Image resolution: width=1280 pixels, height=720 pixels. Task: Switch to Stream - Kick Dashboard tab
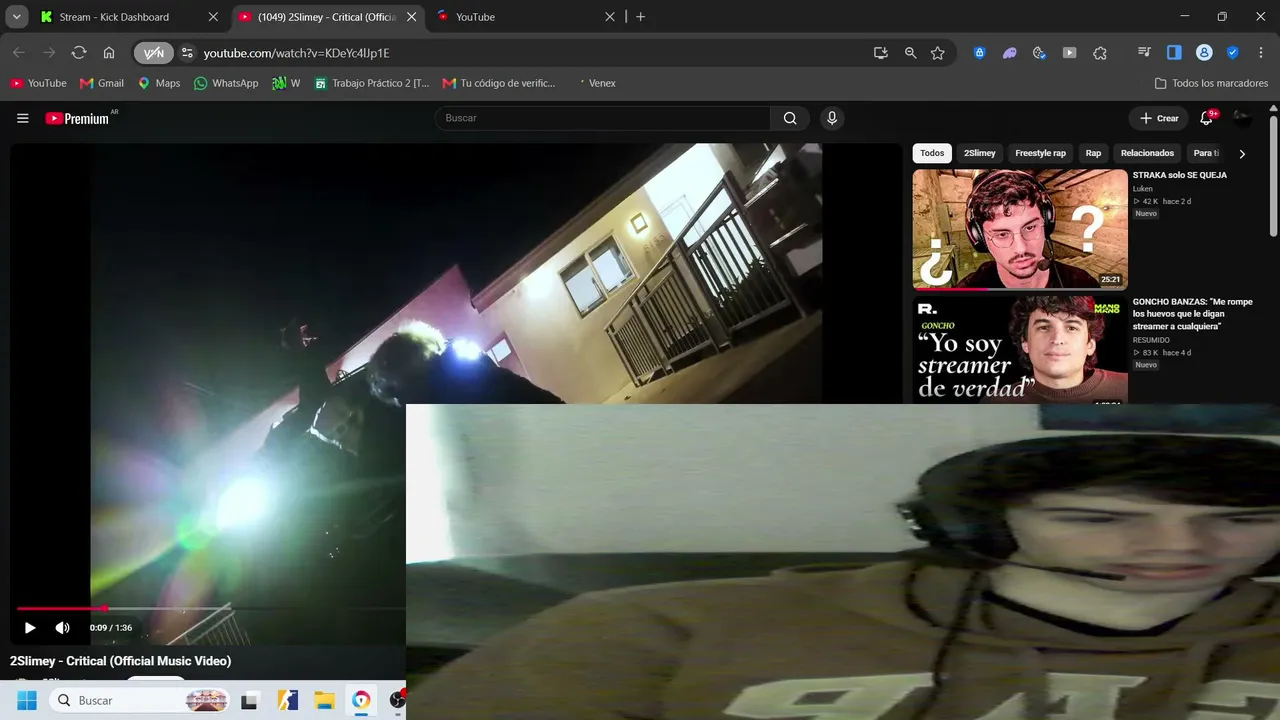tap(128, 17)
